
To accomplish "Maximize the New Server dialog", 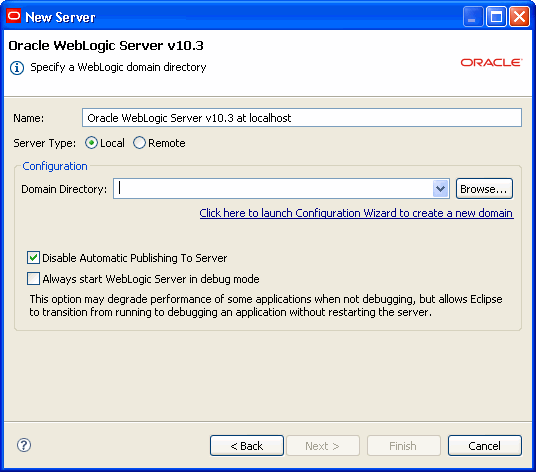I will click(x=496, y=17).
